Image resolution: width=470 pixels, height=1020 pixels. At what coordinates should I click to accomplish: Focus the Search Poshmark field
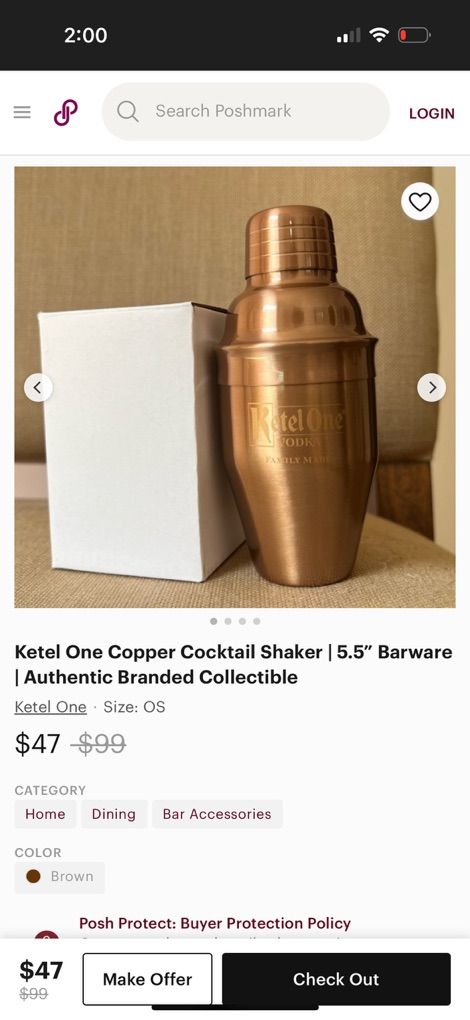click(x=246, y=112)
